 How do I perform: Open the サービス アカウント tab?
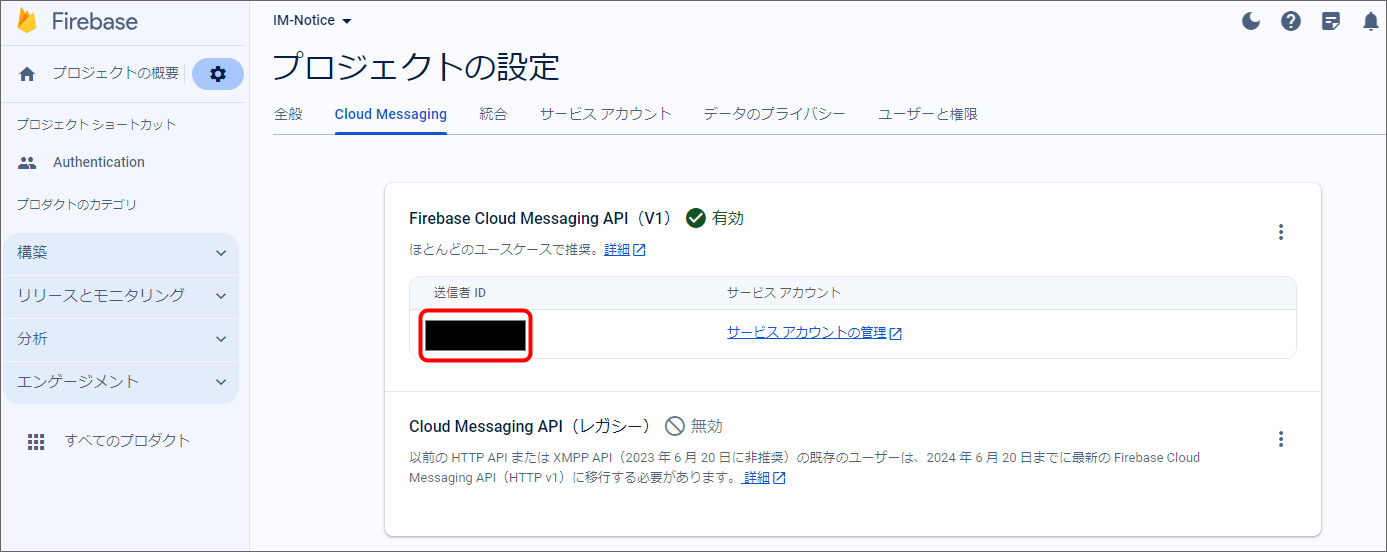[606, 114]
